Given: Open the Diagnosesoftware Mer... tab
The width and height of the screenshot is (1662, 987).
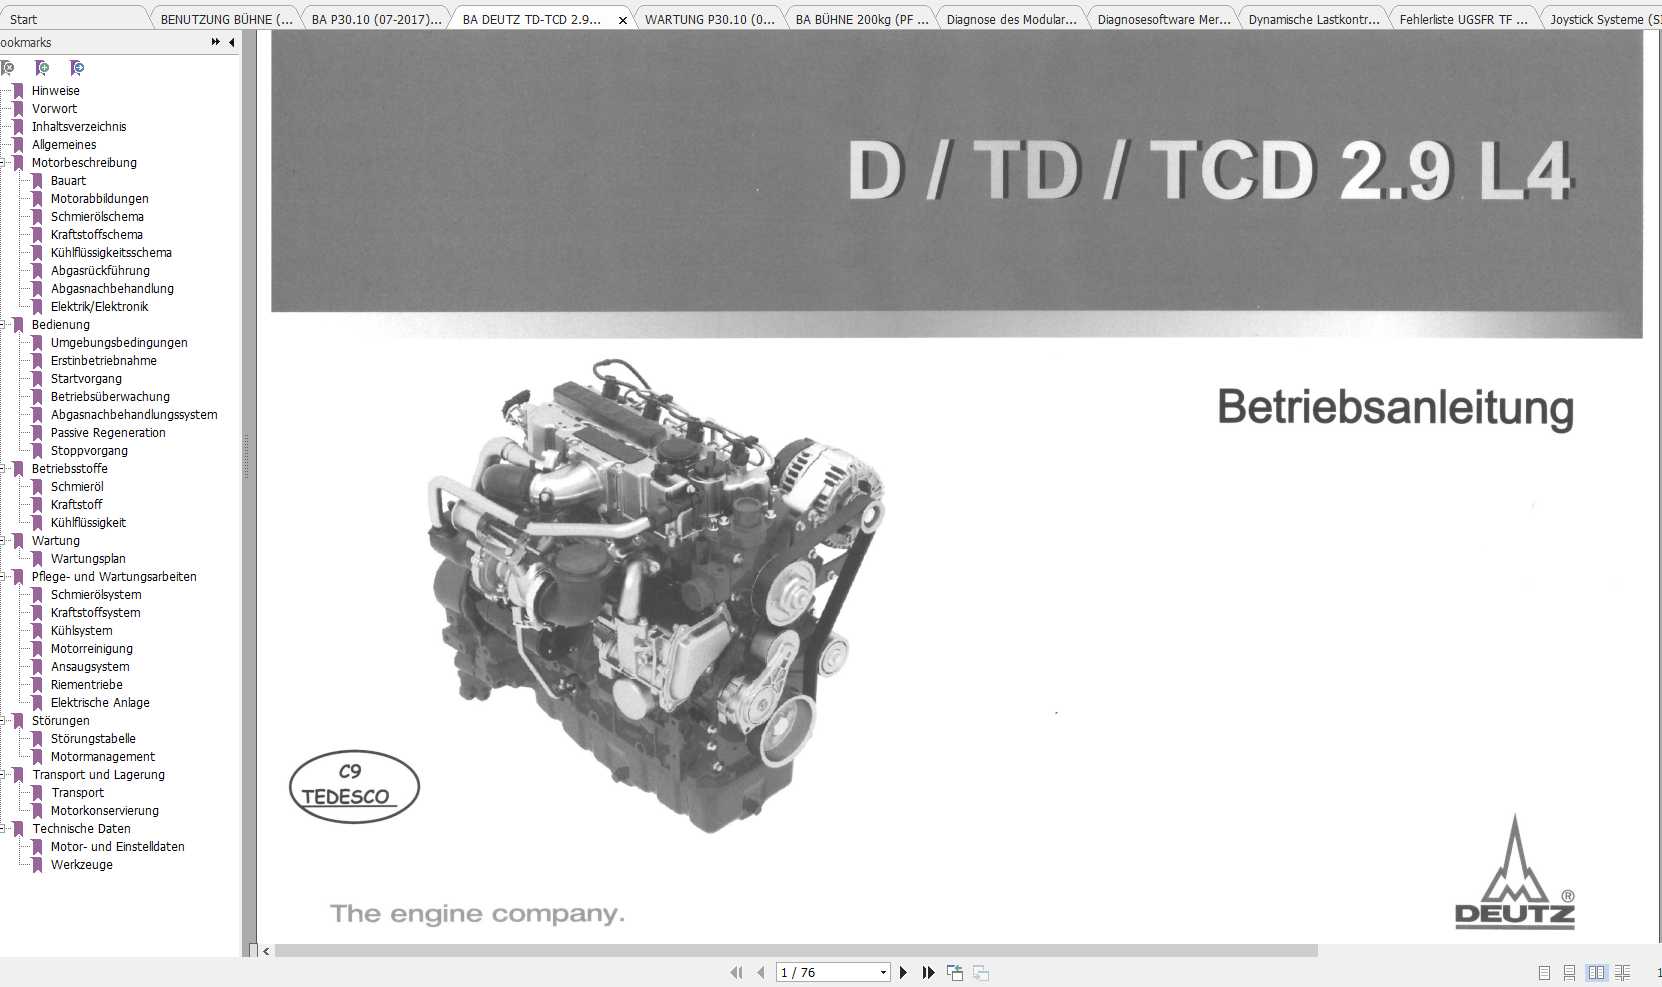Looking at the screenshot, I should click(x=1163, y=19).
